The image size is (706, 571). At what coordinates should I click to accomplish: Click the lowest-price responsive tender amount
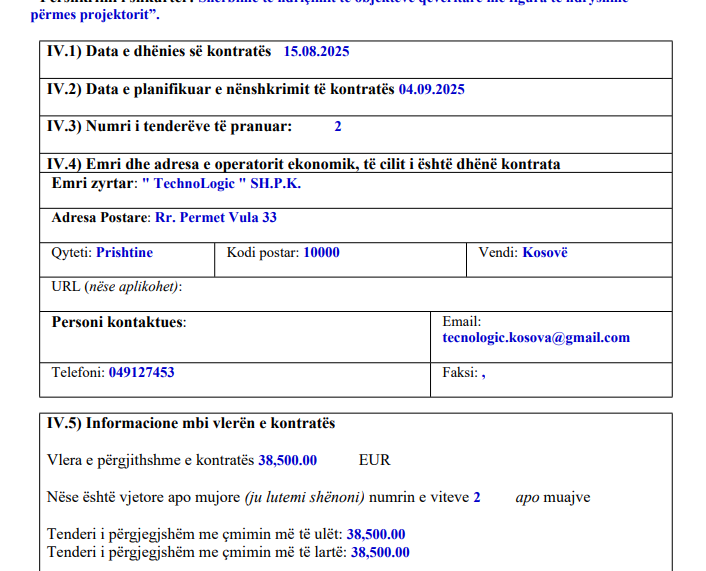point(376,534)
